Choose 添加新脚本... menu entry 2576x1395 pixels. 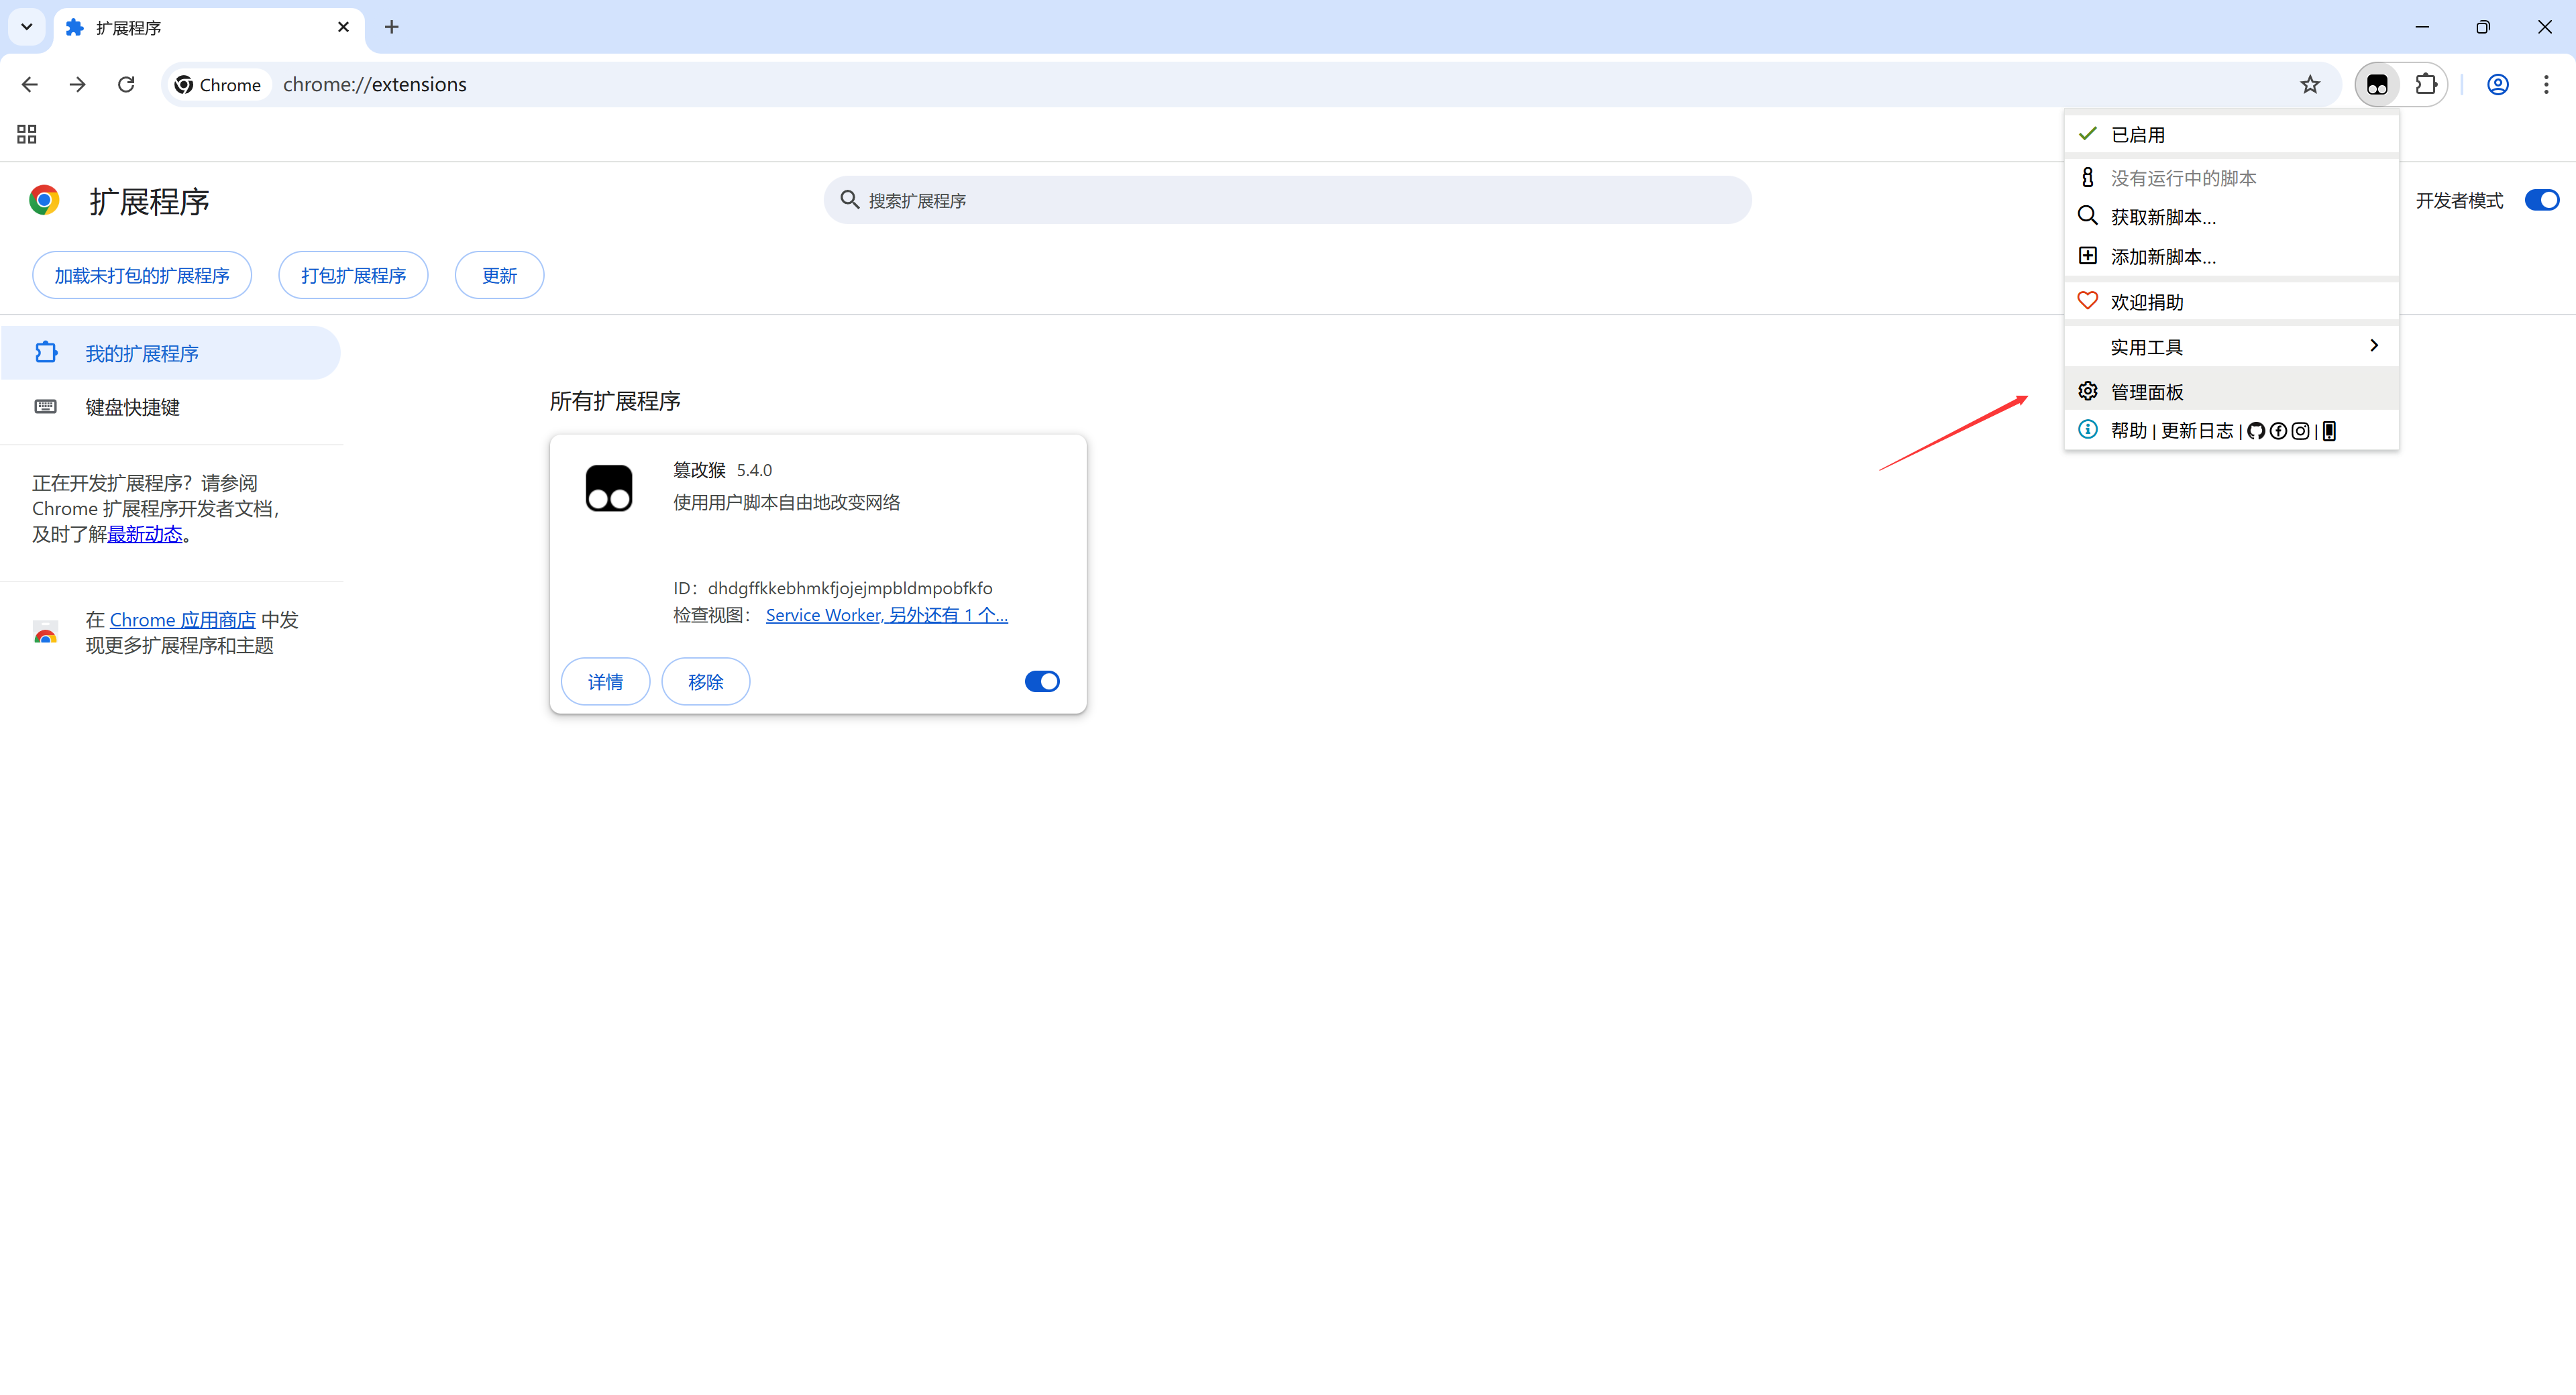[x=2162, y=257]
